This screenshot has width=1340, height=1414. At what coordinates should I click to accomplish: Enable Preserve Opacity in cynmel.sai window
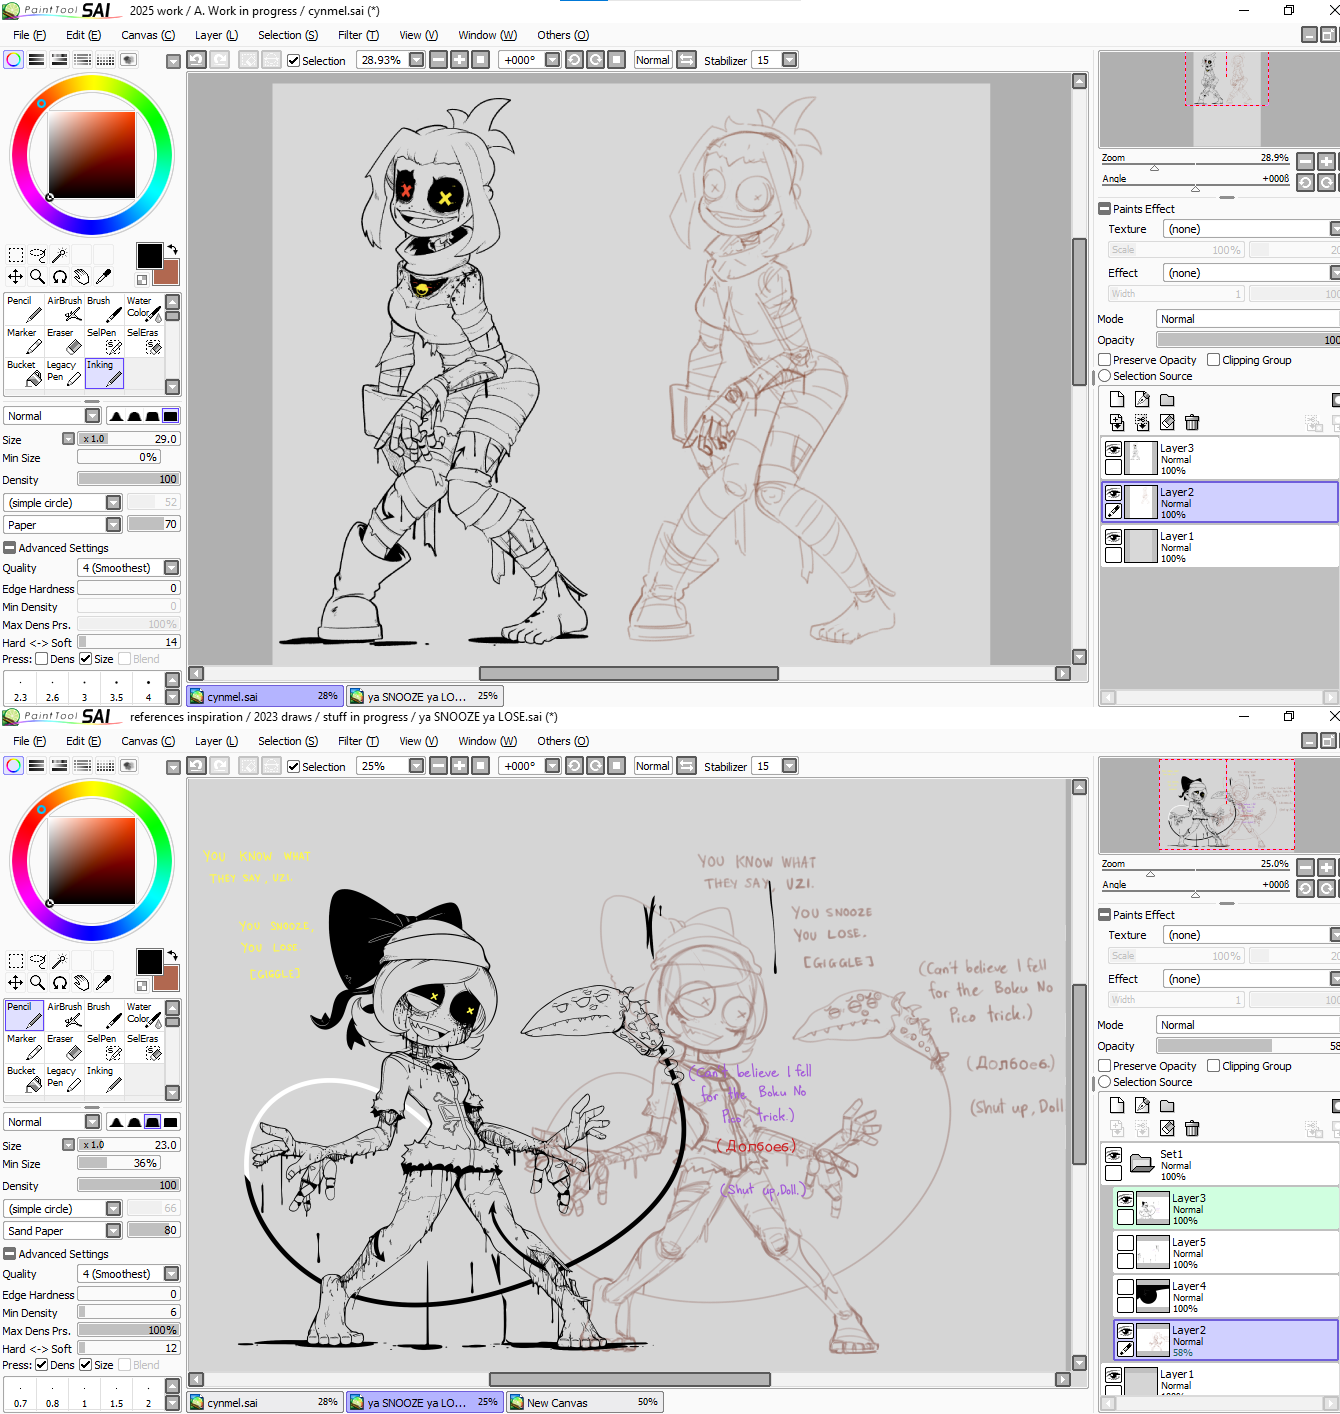point(1105,360)
